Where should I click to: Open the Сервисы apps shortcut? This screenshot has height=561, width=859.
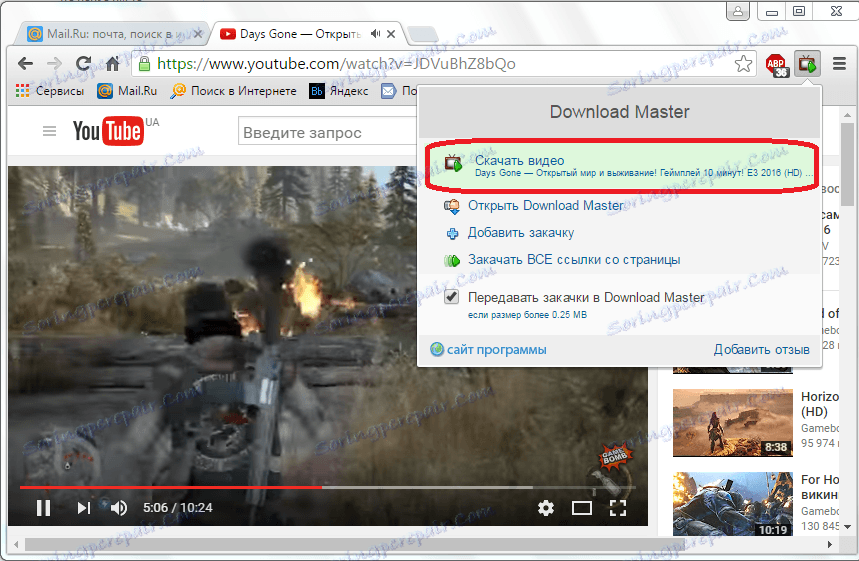coord(50,91)
